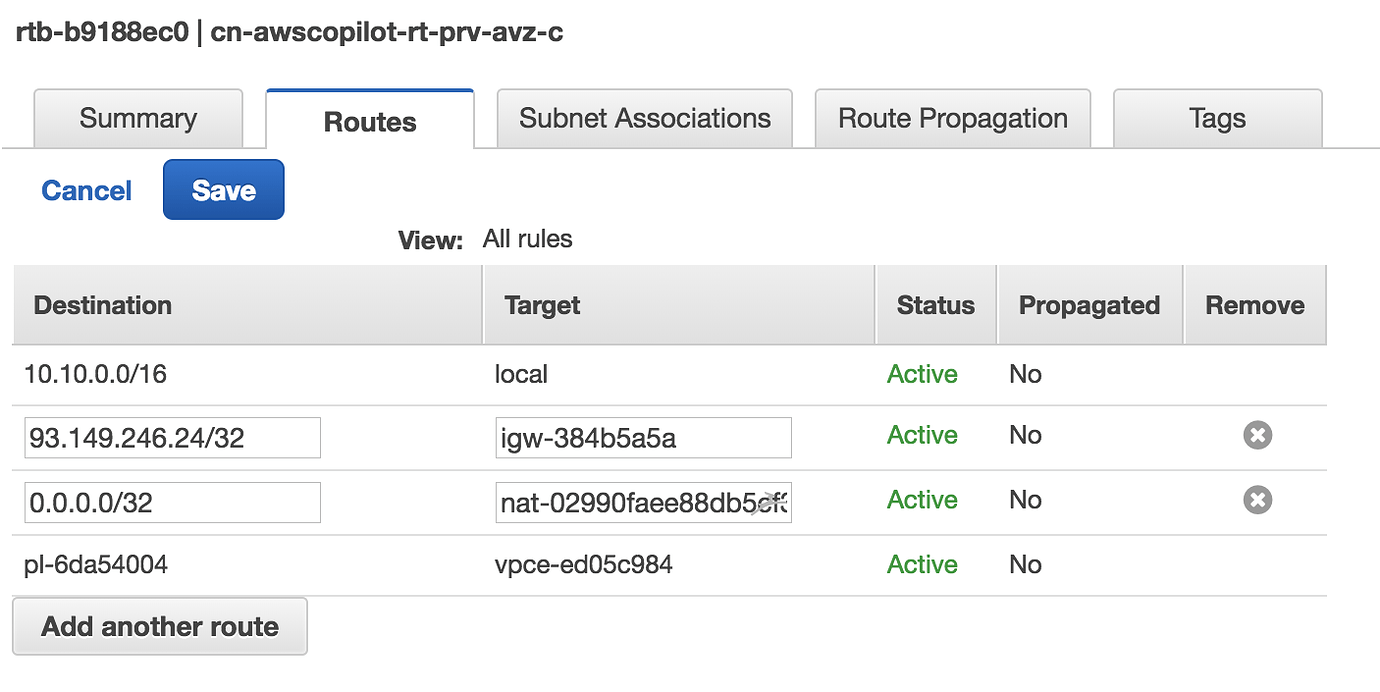Remove the 0.0.0.0/32 NAT route

1257,500
